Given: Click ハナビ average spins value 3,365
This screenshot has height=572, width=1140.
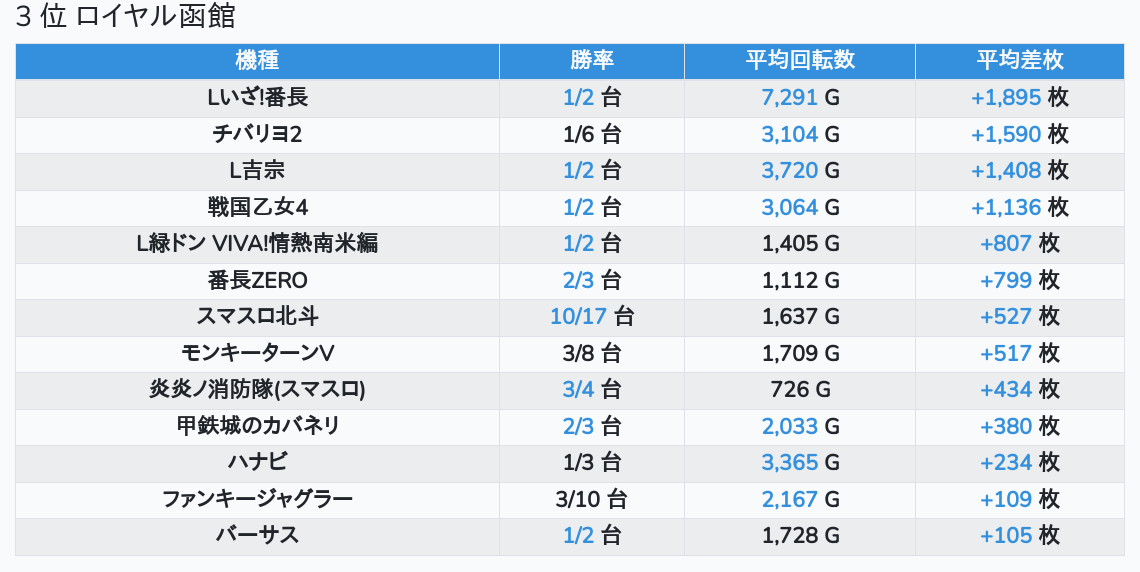Looking at the screenshot, I should pos(790,463).
